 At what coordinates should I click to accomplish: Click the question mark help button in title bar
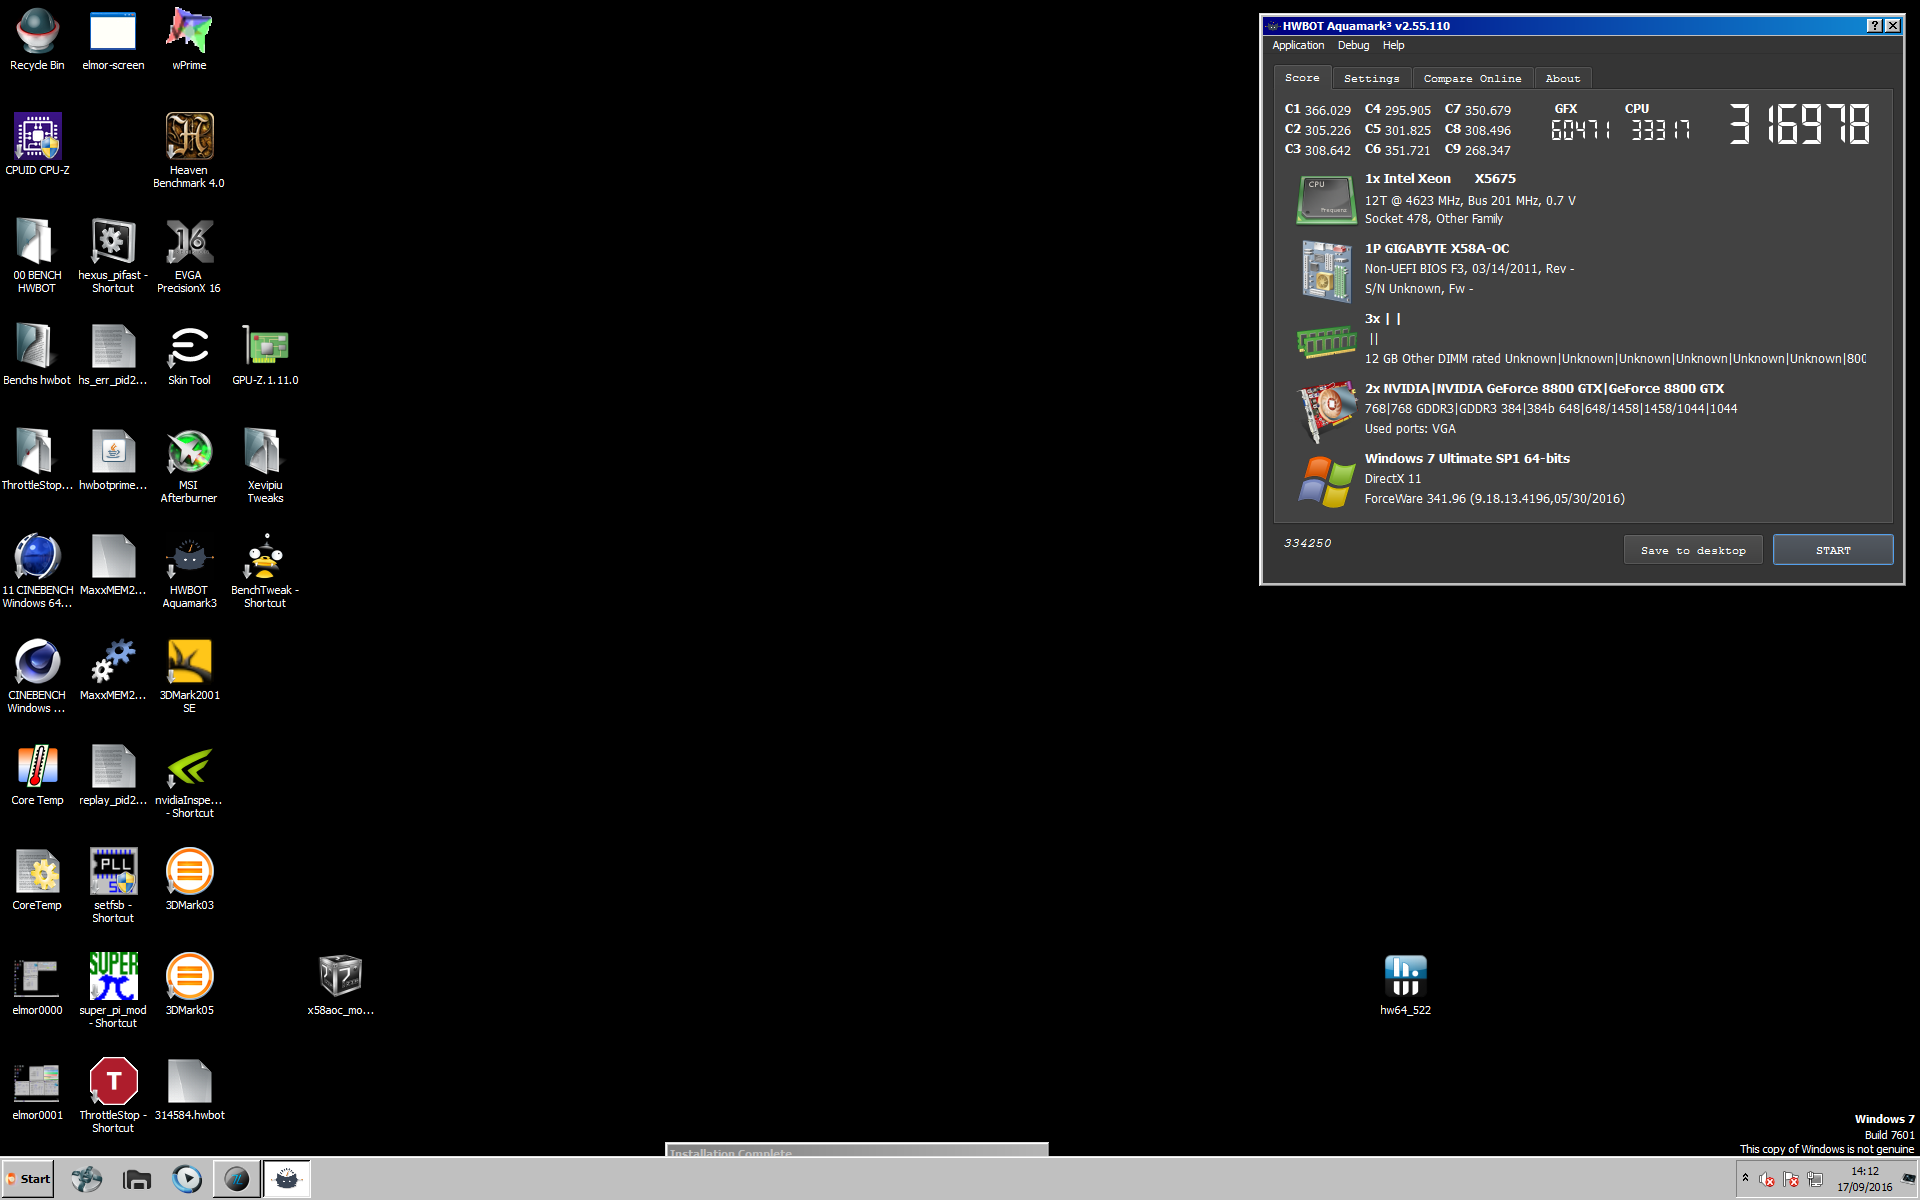(x=1874, y=26)
